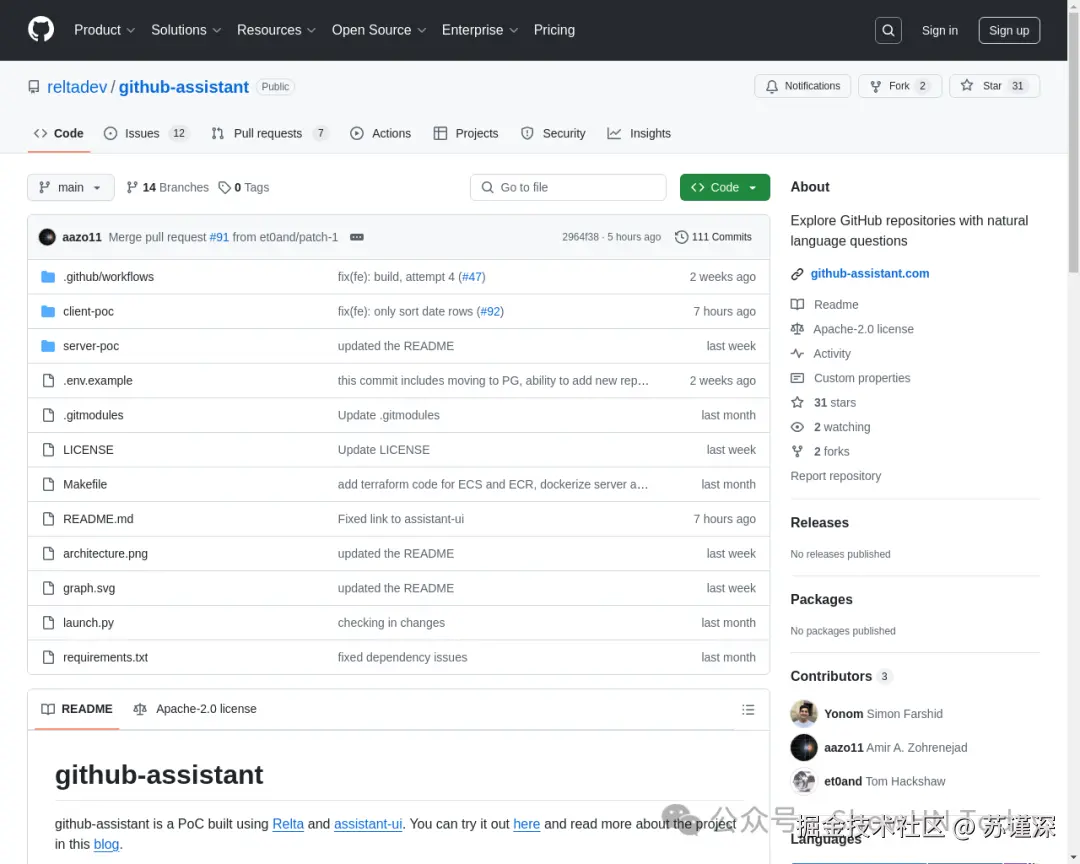Expand the Solutions menu
Screen dimensions: 1080x864
click(x=186, y=30)
